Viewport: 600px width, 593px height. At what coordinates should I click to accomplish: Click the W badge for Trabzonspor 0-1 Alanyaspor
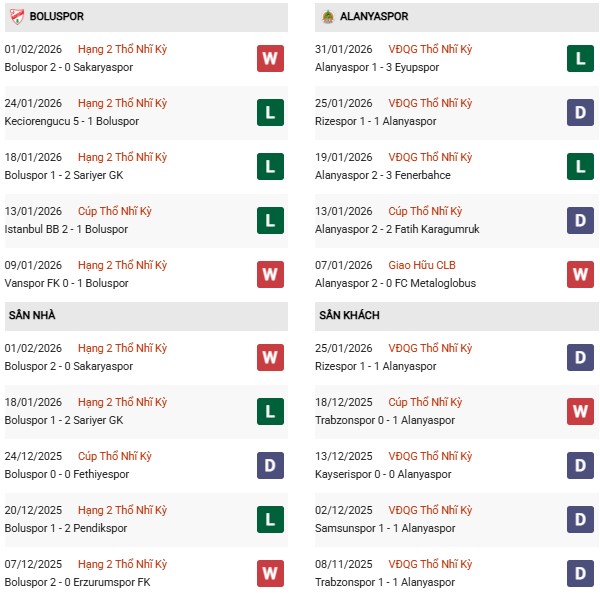tap(581, 411)
